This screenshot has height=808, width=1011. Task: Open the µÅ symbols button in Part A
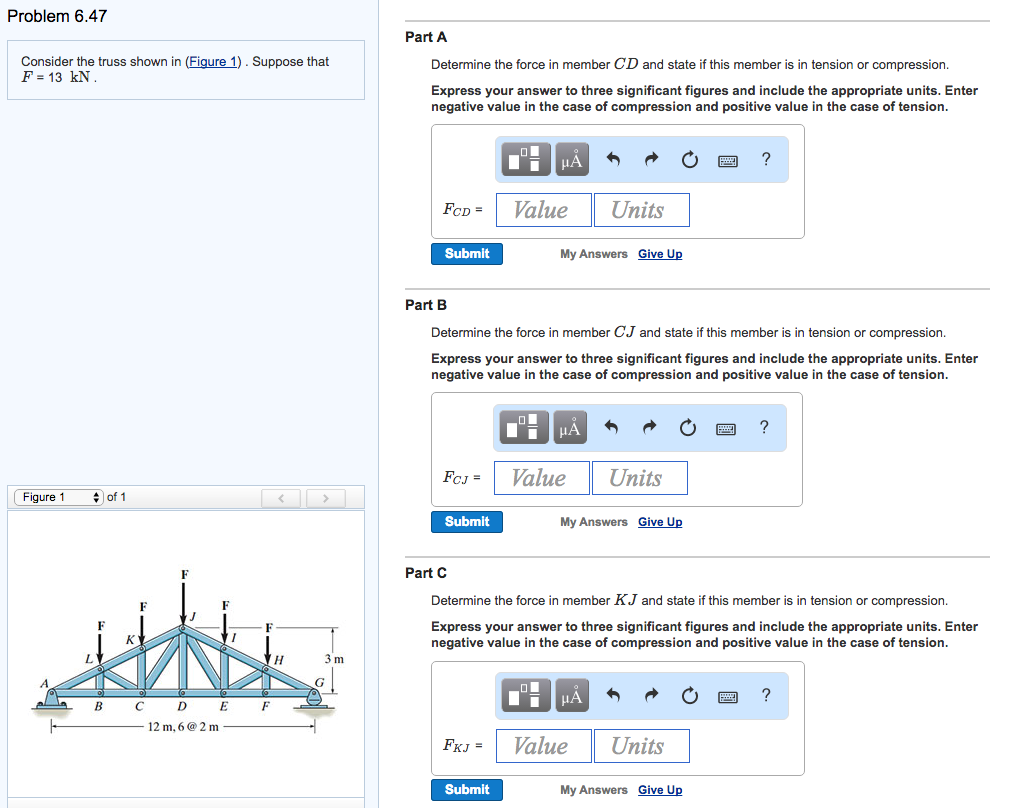572,159
